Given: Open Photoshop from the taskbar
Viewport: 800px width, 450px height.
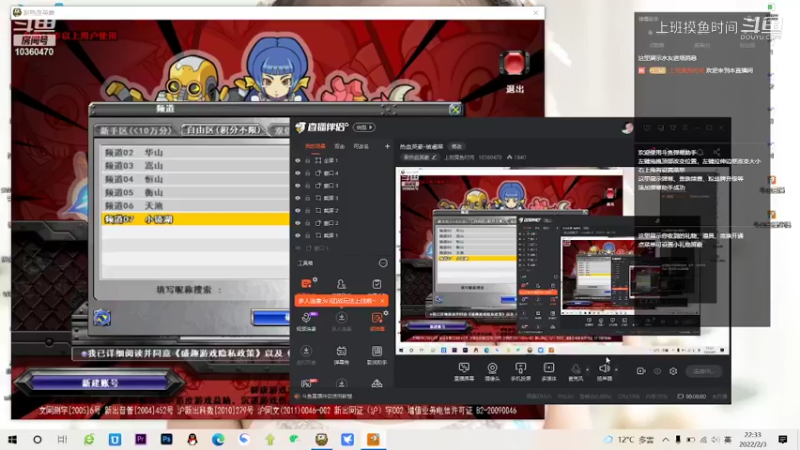Looking at the screenshot, I should (166, 439).
